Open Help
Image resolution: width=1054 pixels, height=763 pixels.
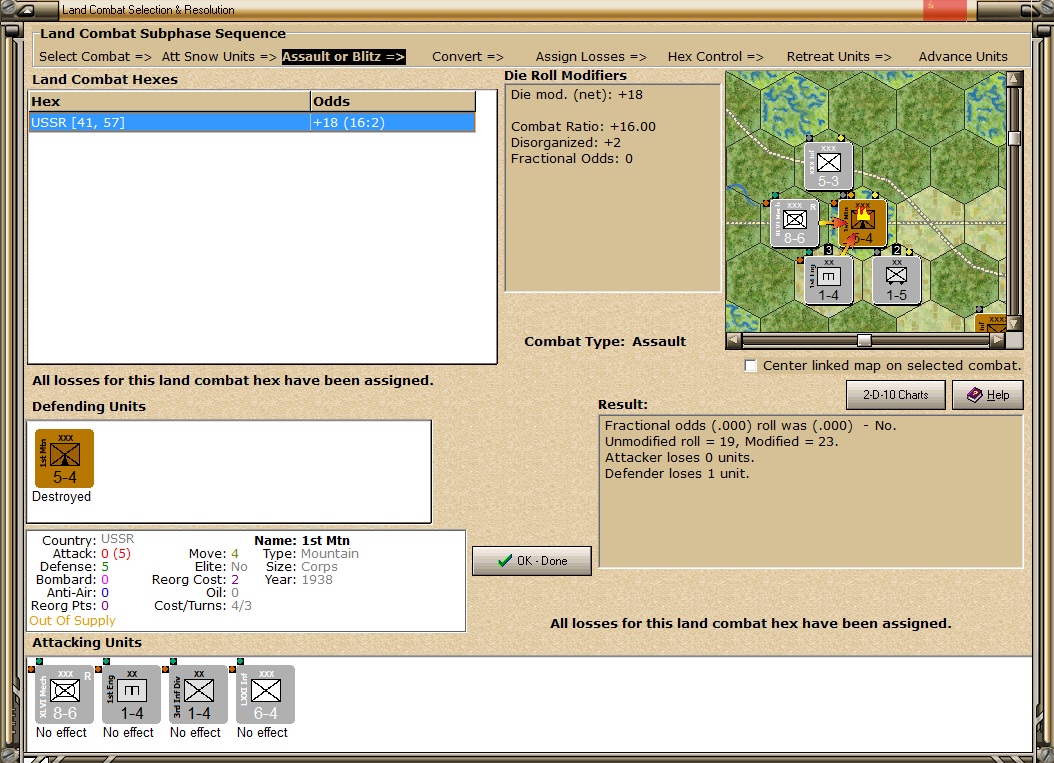point(987,395)
